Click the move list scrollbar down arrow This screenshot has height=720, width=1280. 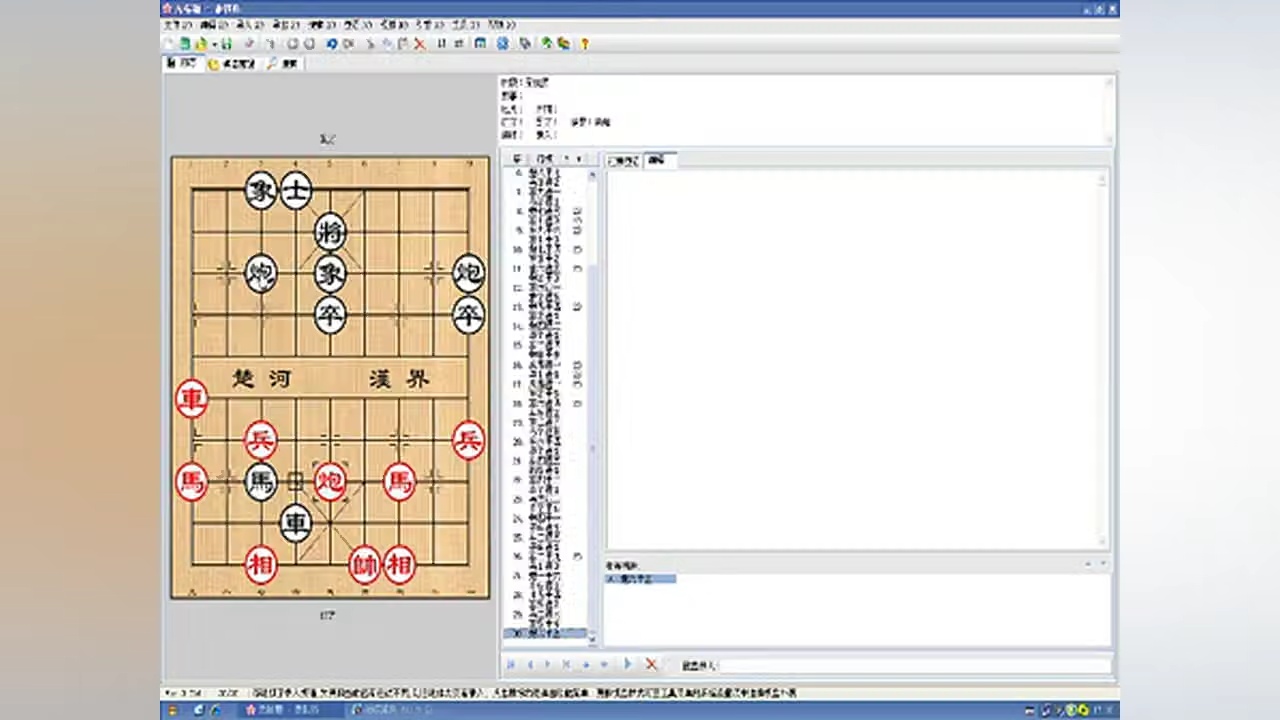[x=592, y=639]
